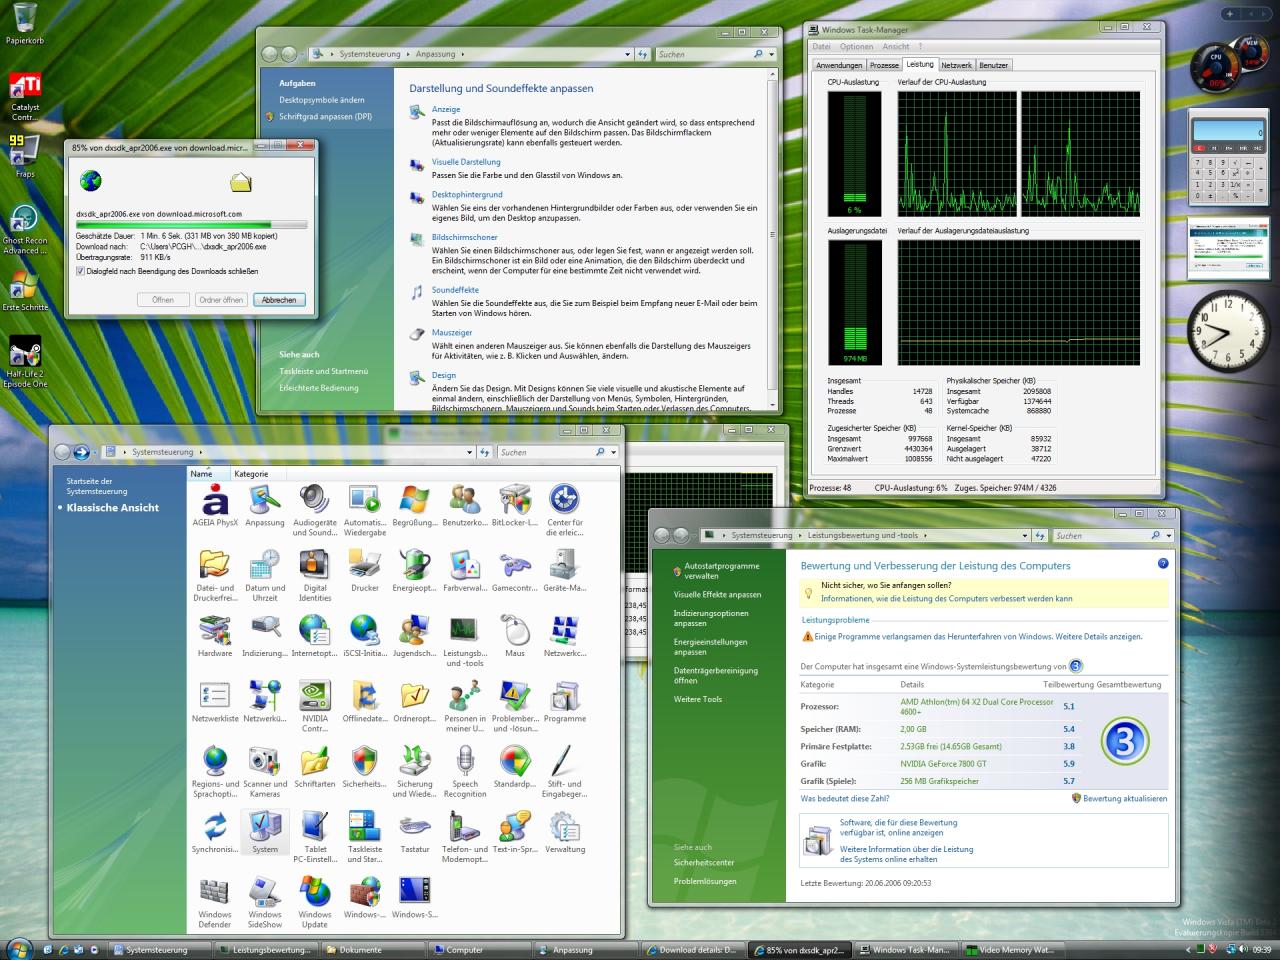Expand address bar dropdown in Leistungsbewertung window
This screenshot has height=960, width=1280.
click(x=1025, y=535)
